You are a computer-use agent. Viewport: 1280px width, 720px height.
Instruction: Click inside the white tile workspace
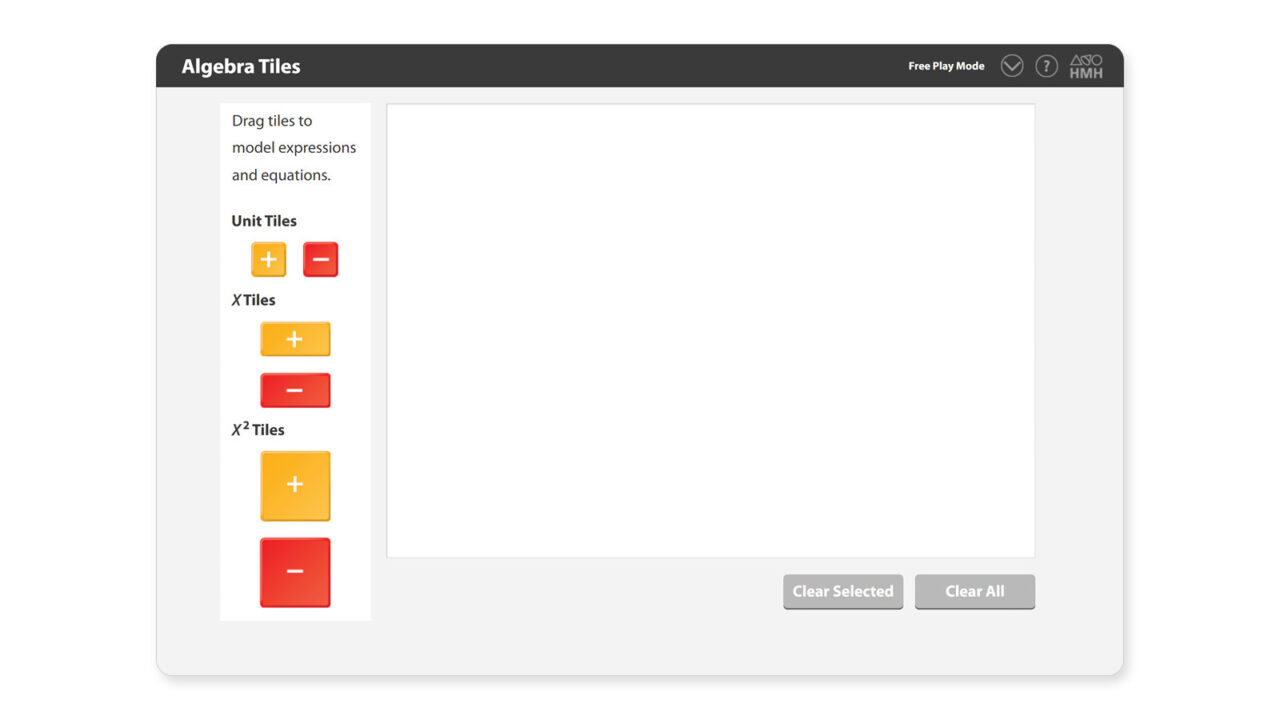pos(710,331)
